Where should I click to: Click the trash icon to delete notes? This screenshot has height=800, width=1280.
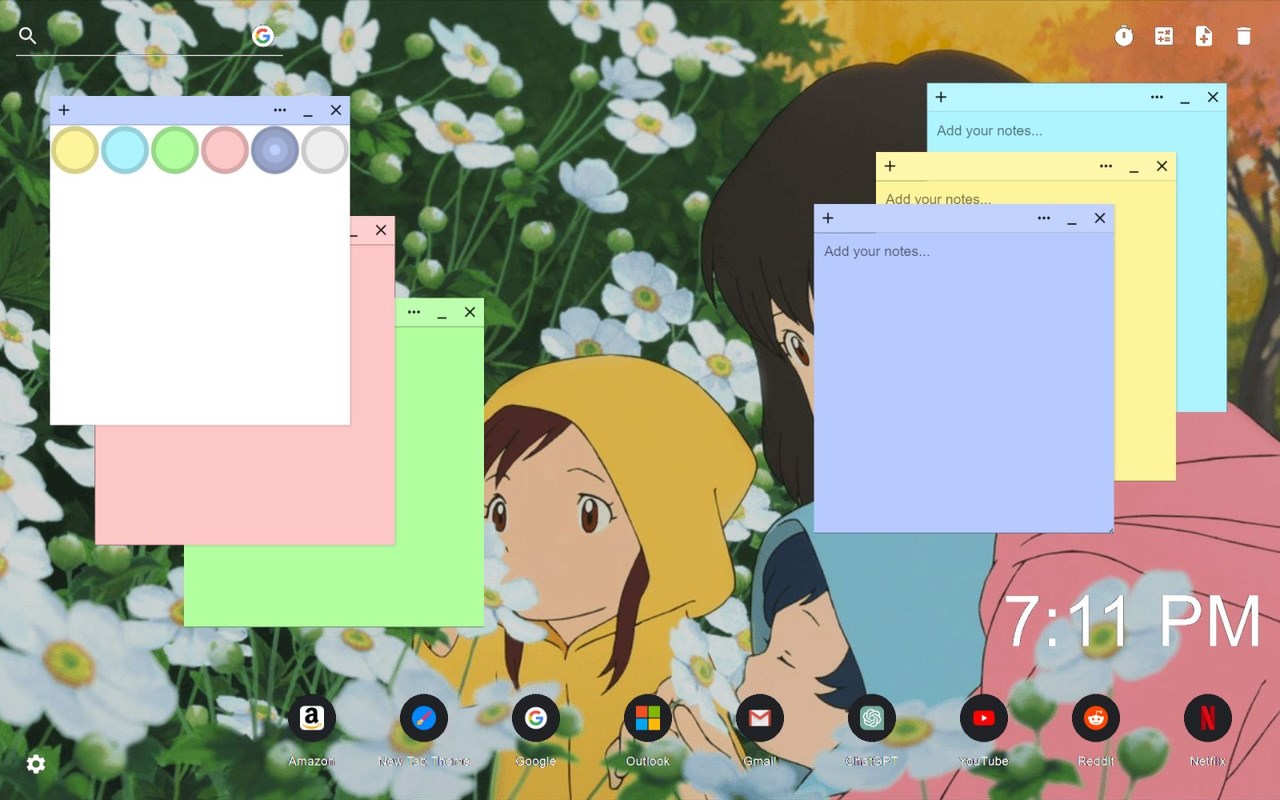coord(1244,37)
